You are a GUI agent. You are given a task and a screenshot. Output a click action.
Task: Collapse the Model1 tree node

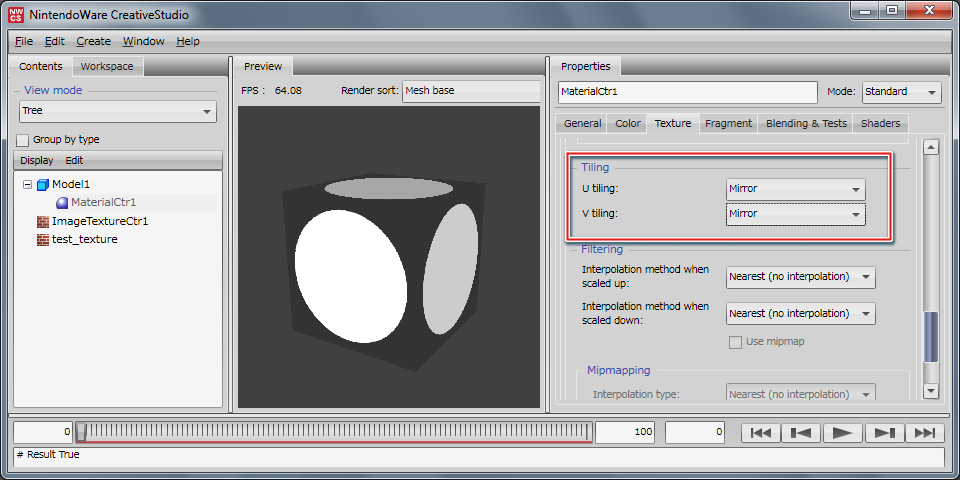(27, 185)
